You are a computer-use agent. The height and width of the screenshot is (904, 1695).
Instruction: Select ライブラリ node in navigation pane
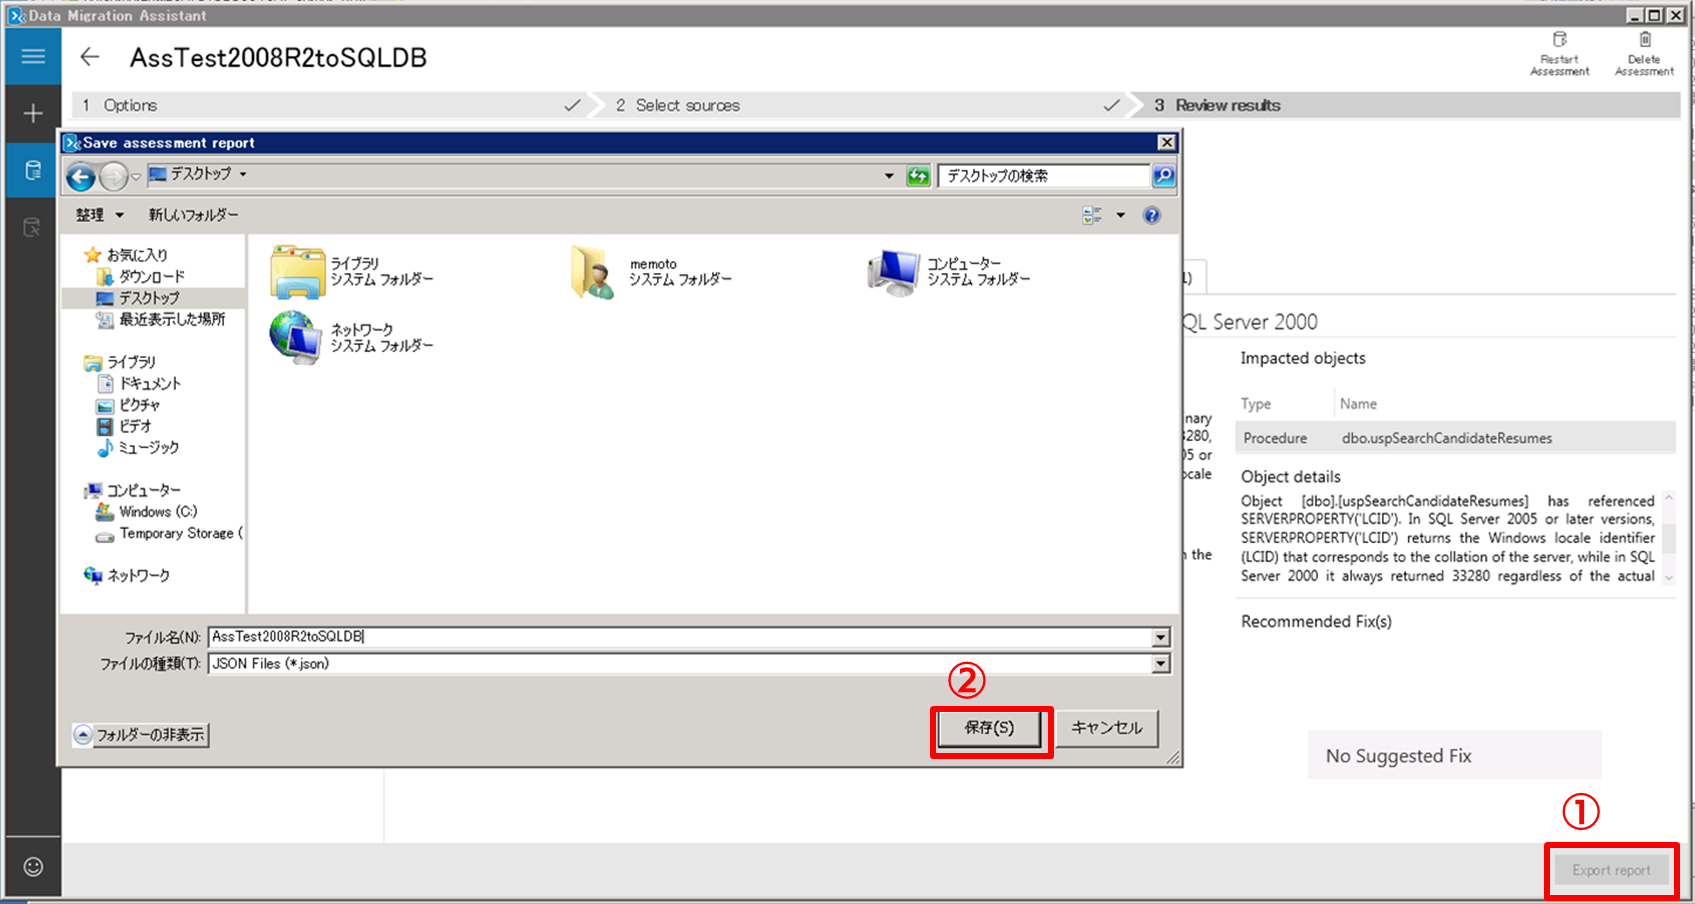click(x=131, y=362)
